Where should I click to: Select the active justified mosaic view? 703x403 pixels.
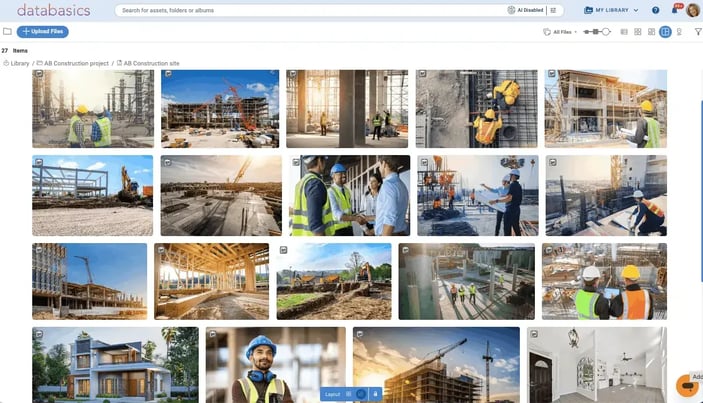[x=665, y=32]
